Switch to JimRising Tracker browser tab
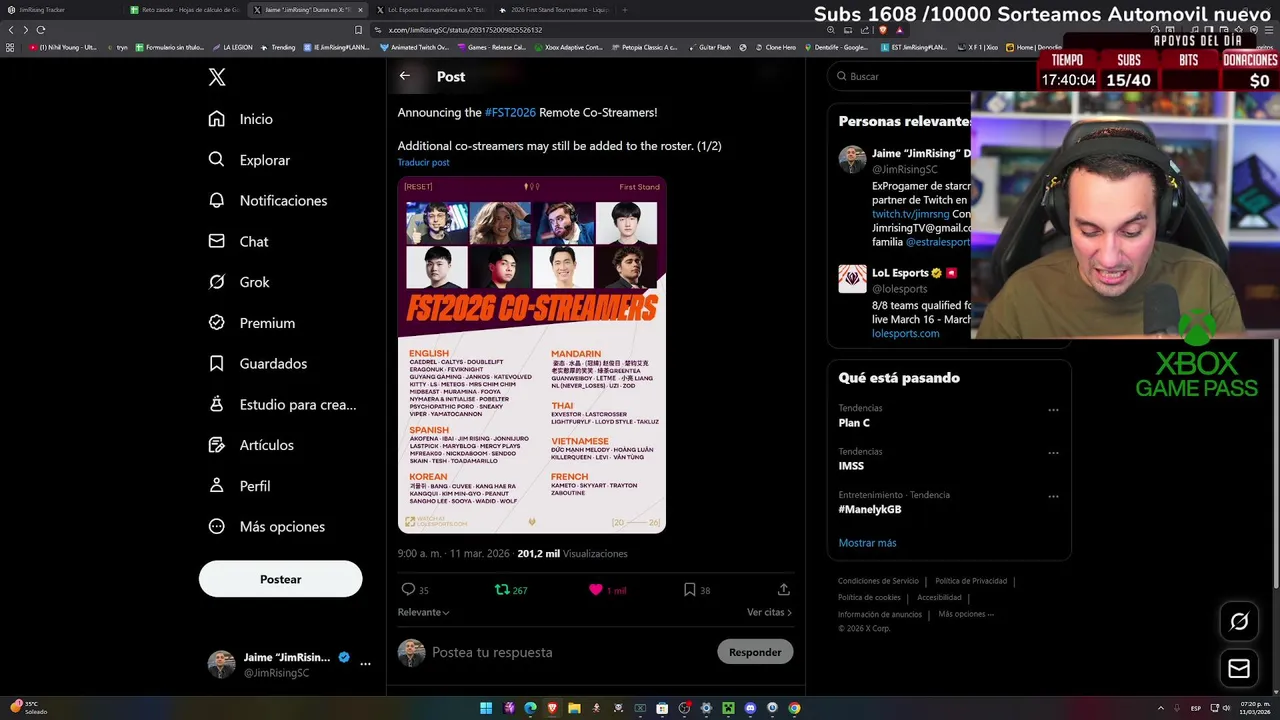The height and width of the screenshot is (720, 1280). 60,10
